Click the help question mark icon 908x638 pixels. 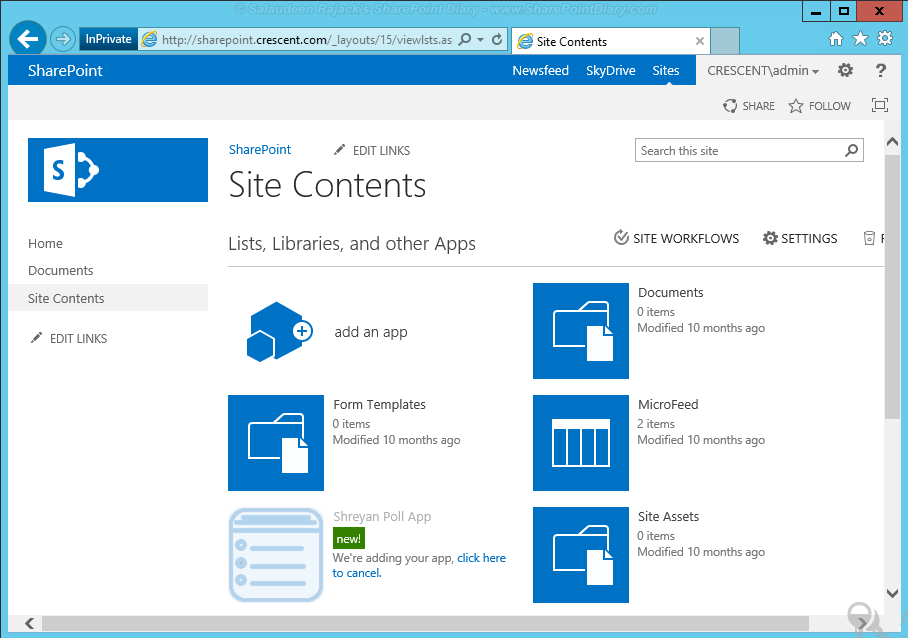click(880, 71)
